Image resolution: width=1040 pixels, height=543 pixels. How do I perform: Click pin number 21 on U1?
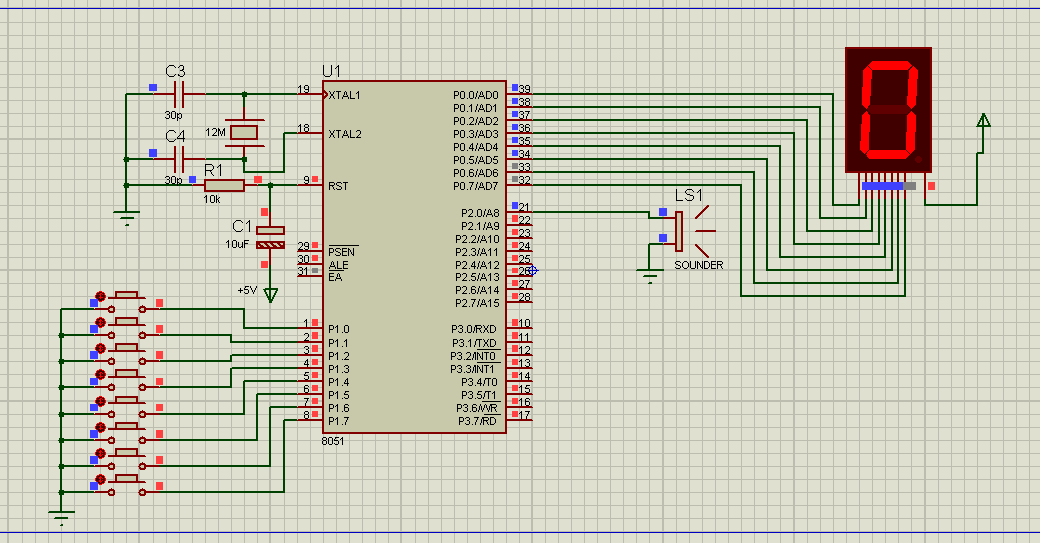click(525, 207)
